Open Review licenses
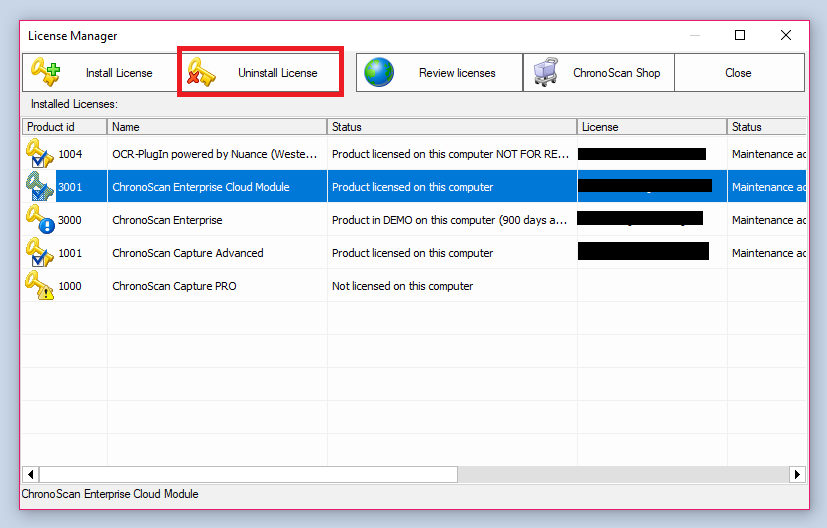Screen dimensions: 827x528 pos(439,72)
